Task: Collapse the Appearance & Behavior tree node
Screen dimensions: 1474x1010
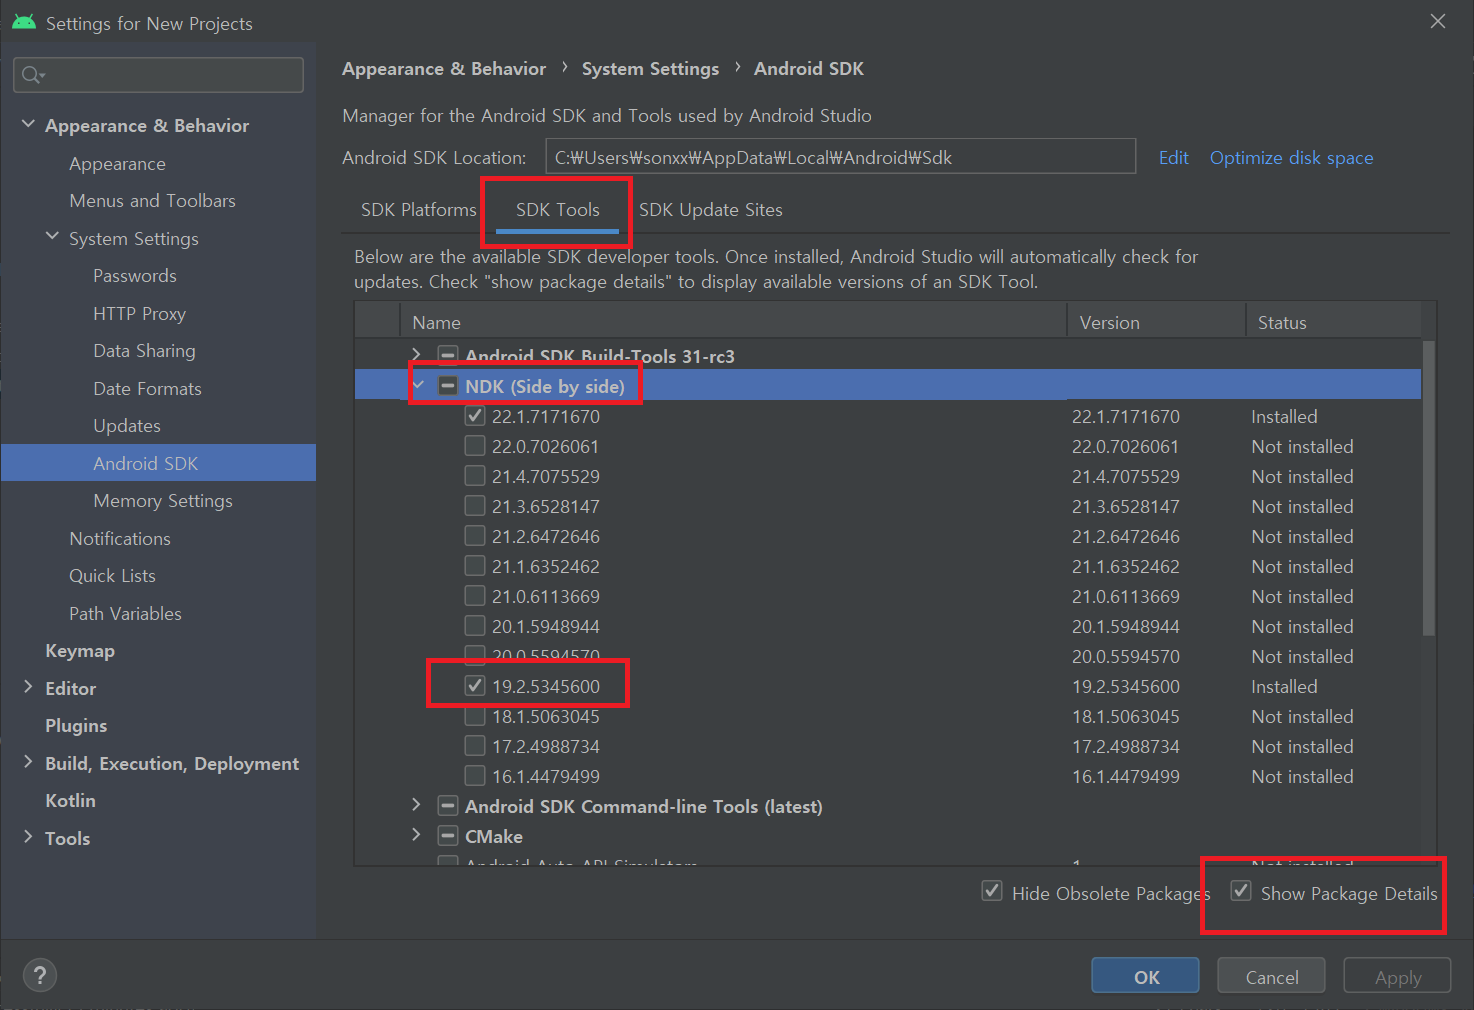Action: tap(28, 125)
